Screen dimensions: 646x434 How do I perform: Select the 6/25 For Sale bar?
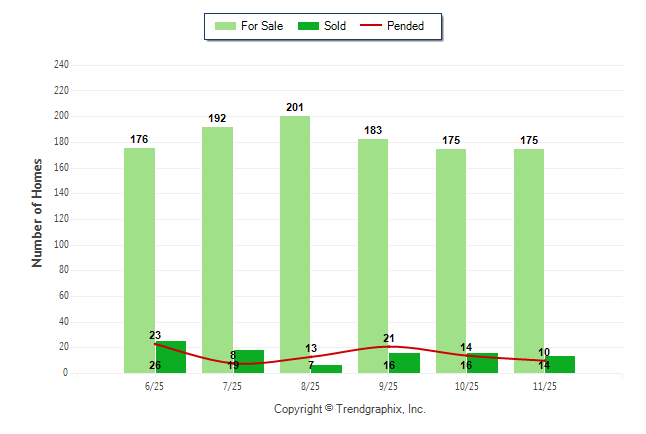tap(139, 260)
